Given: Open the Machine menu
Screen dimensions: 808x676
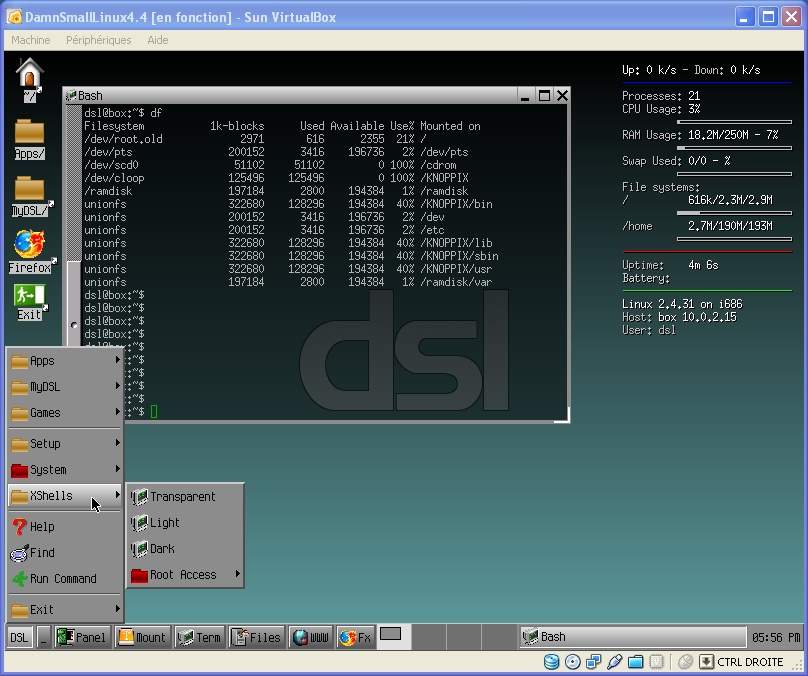Looking at the screenshot, I should click(x=30, y=40).
